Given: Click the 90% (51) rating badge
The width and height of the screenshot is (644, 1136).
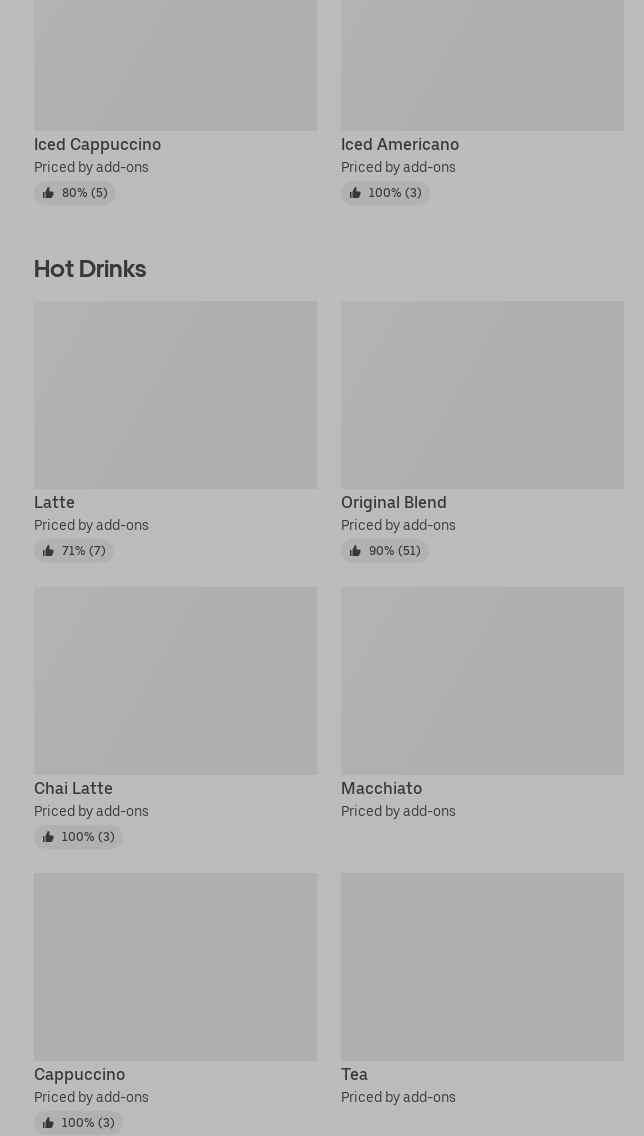Looking at the screenshot, I should tap(385, 551).
